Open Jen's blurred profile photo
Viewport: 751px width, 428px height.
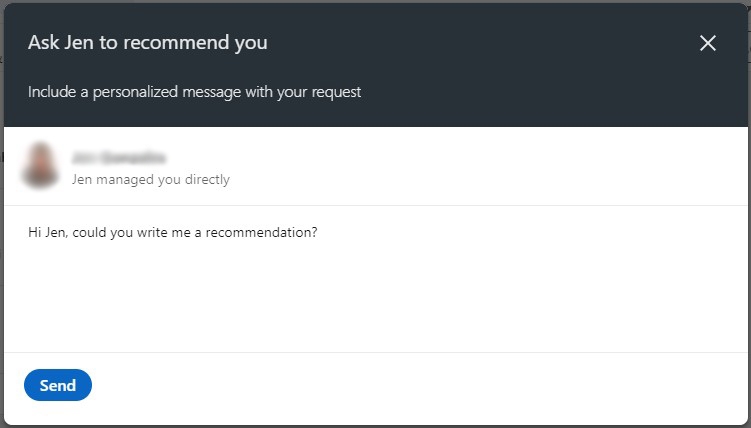[40, 165]
